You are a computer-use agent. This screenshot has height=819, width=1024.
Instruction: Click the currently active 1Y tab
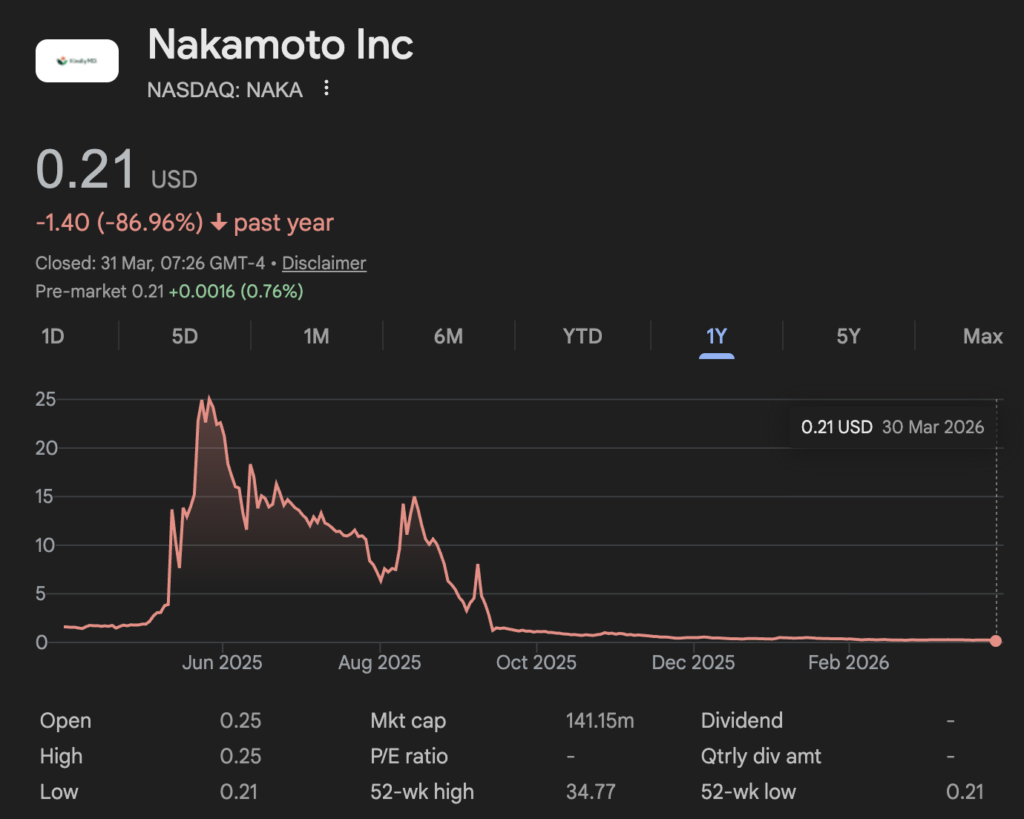click(716, 337)
